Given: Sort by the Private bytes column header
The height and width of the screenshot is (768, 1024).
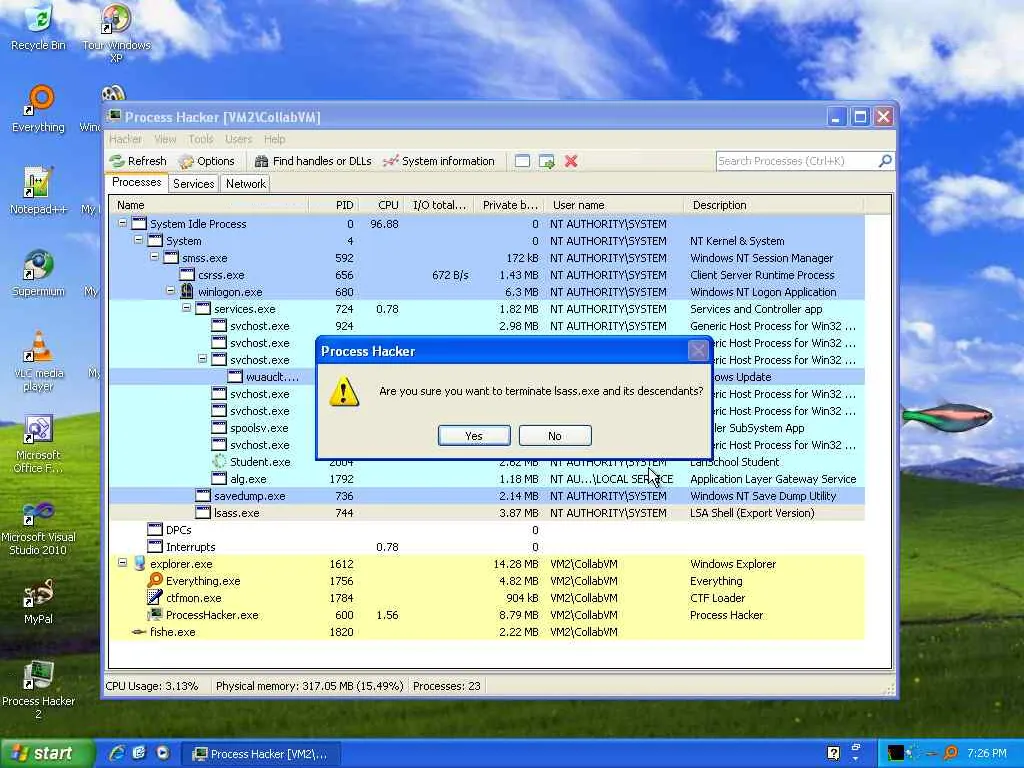Looking at the screenshot, I should 509,205.
